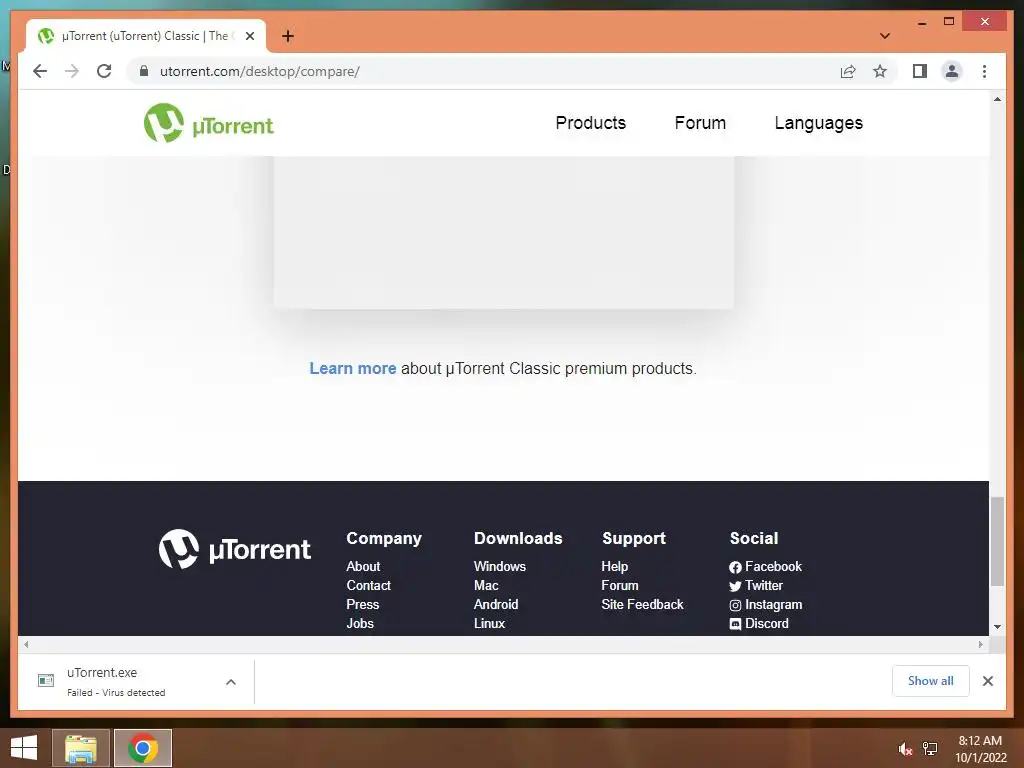Screen dimensions: 1024x768
Task: Click the muted volume tray icon
Action: (904, 748)
